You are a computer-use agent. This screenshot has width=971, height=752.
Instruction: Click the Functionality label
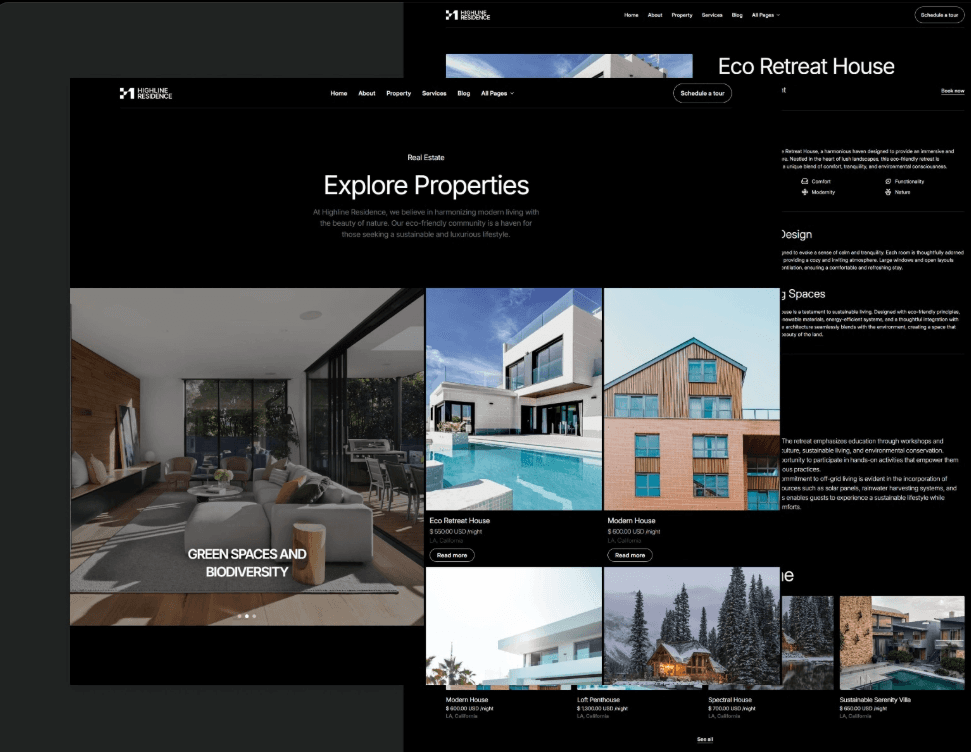tap(909, 181)
